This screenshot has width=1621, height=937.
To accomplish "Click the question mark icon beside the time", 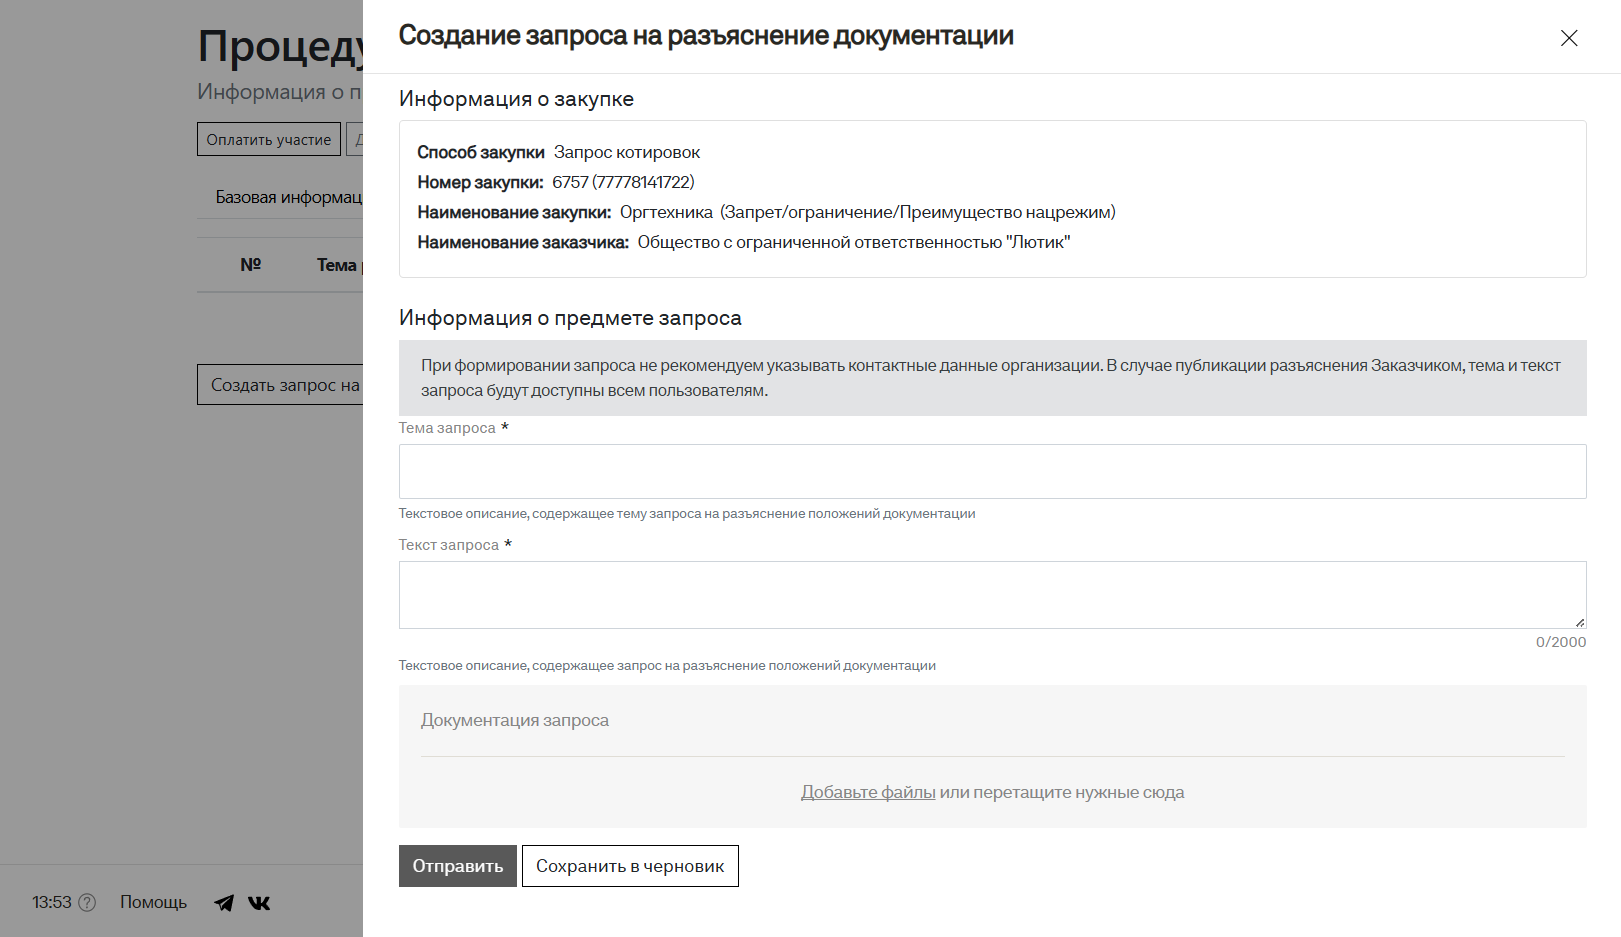I will pos(88,903).
